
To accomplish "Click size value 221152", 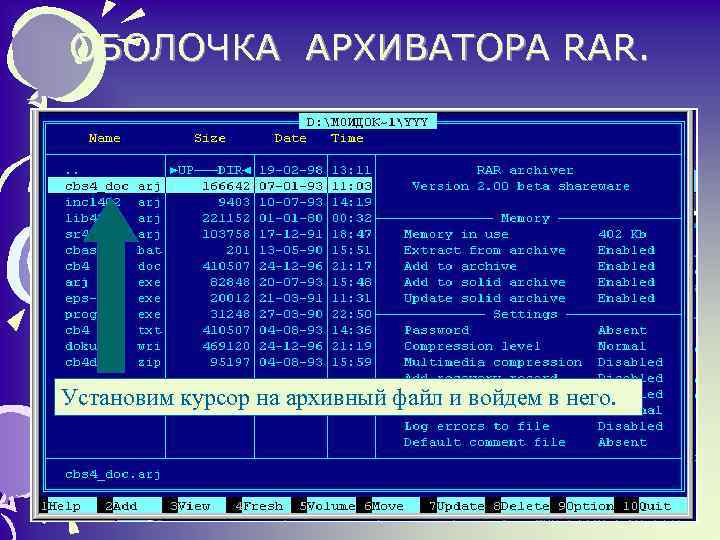I will (x=226, y=218).
